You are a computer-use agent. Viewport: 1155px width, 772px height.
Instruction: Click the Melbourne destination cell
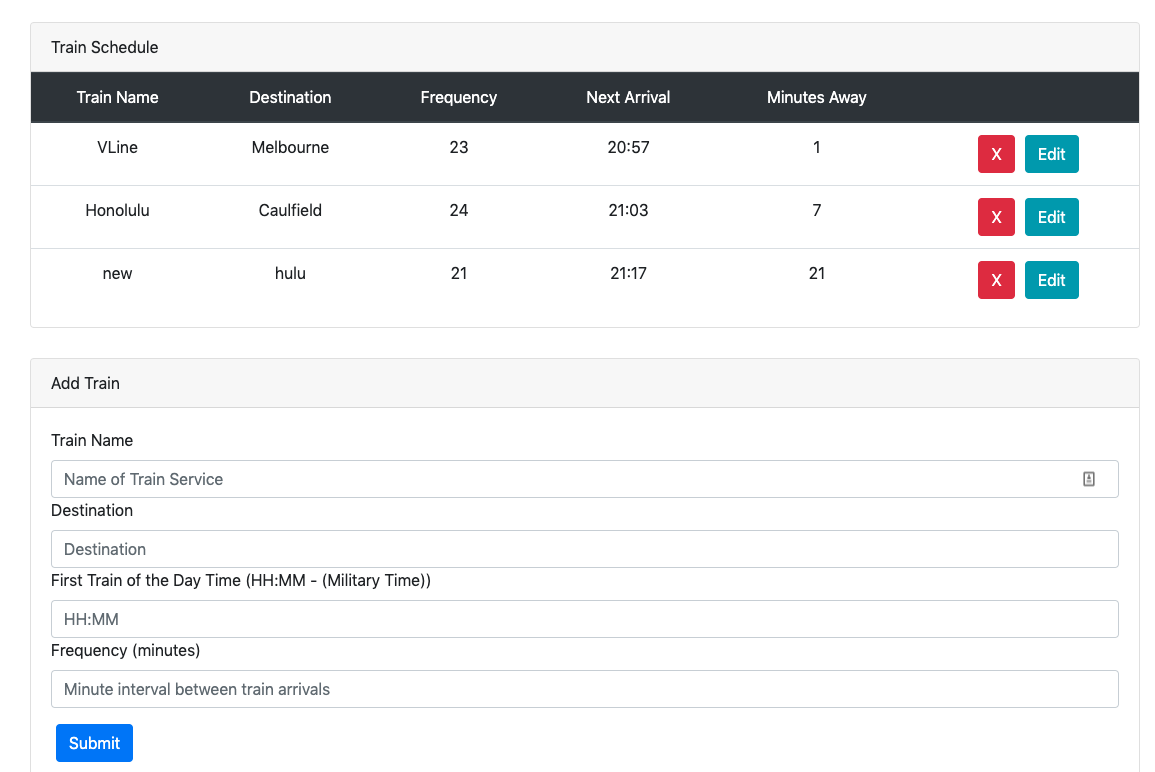(x=290, y=147)
